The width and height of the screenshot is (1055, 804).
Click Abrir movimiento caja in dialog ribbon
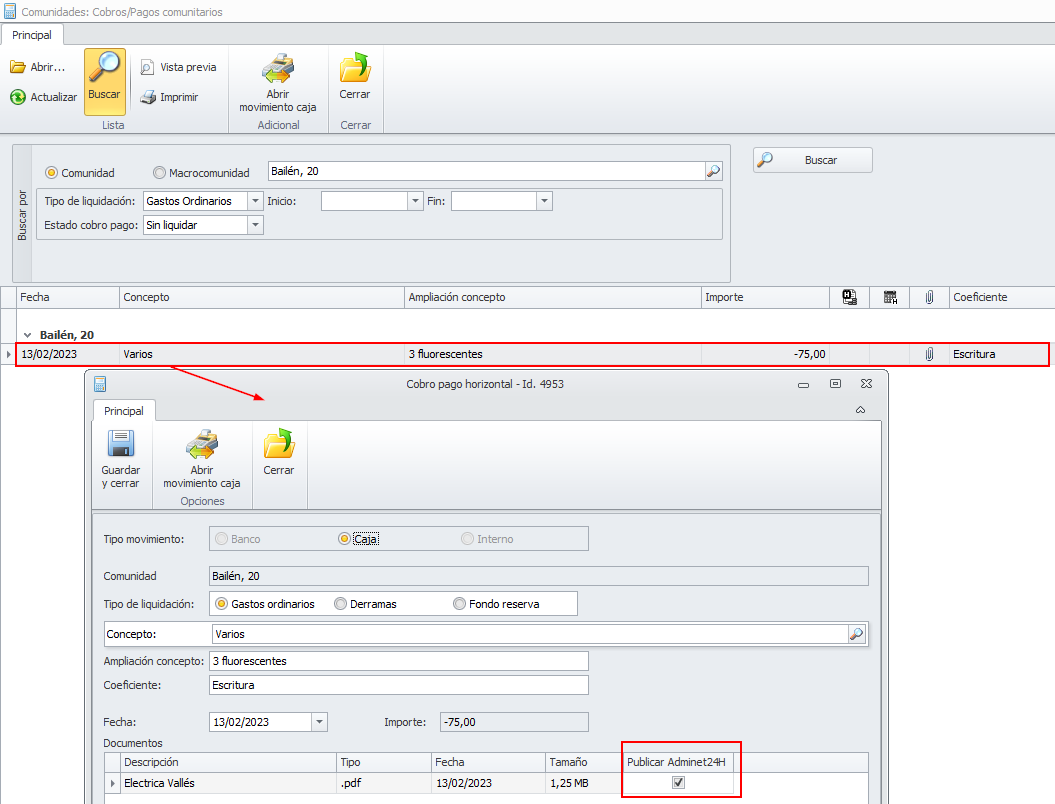click(x=202, y=458)
